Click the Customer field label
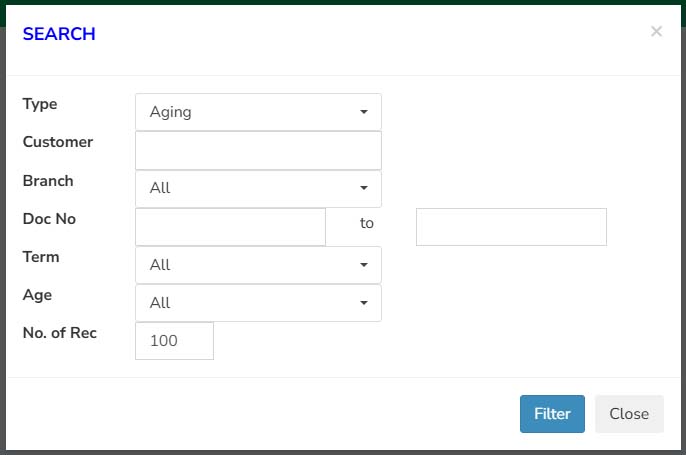Screen dimensions: 686x455 tap(58, 142)
